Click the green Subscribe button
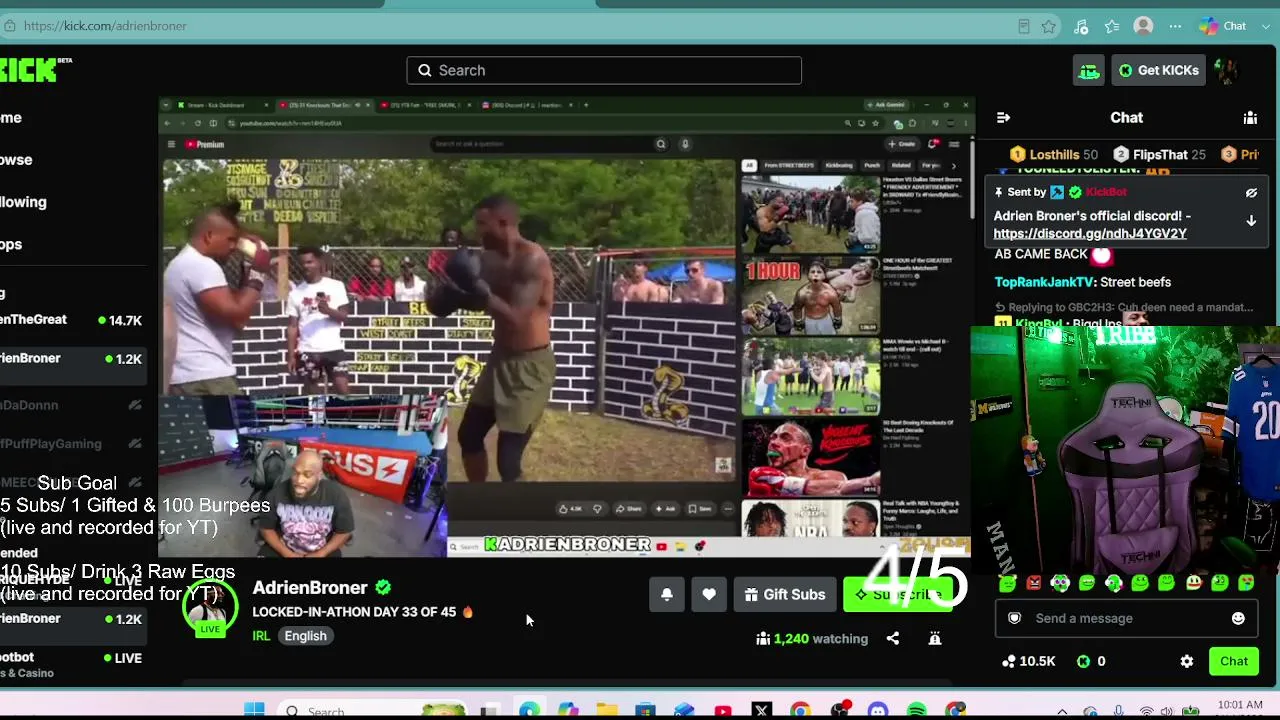 (x=898, y=594)
